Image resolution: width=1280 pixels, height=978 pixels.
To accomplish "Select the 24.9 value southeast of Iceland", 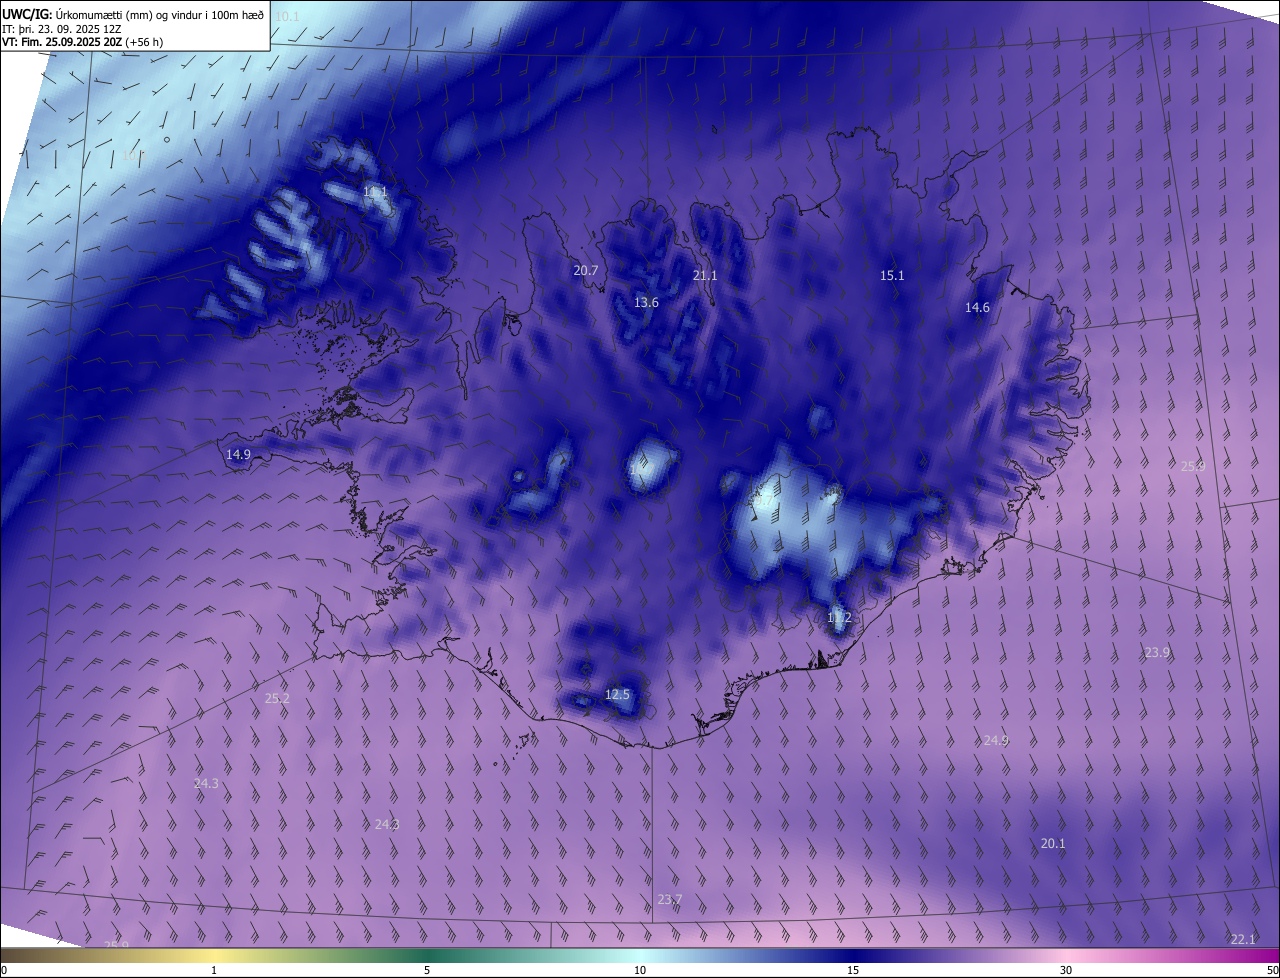I will (x=996, y=741).
